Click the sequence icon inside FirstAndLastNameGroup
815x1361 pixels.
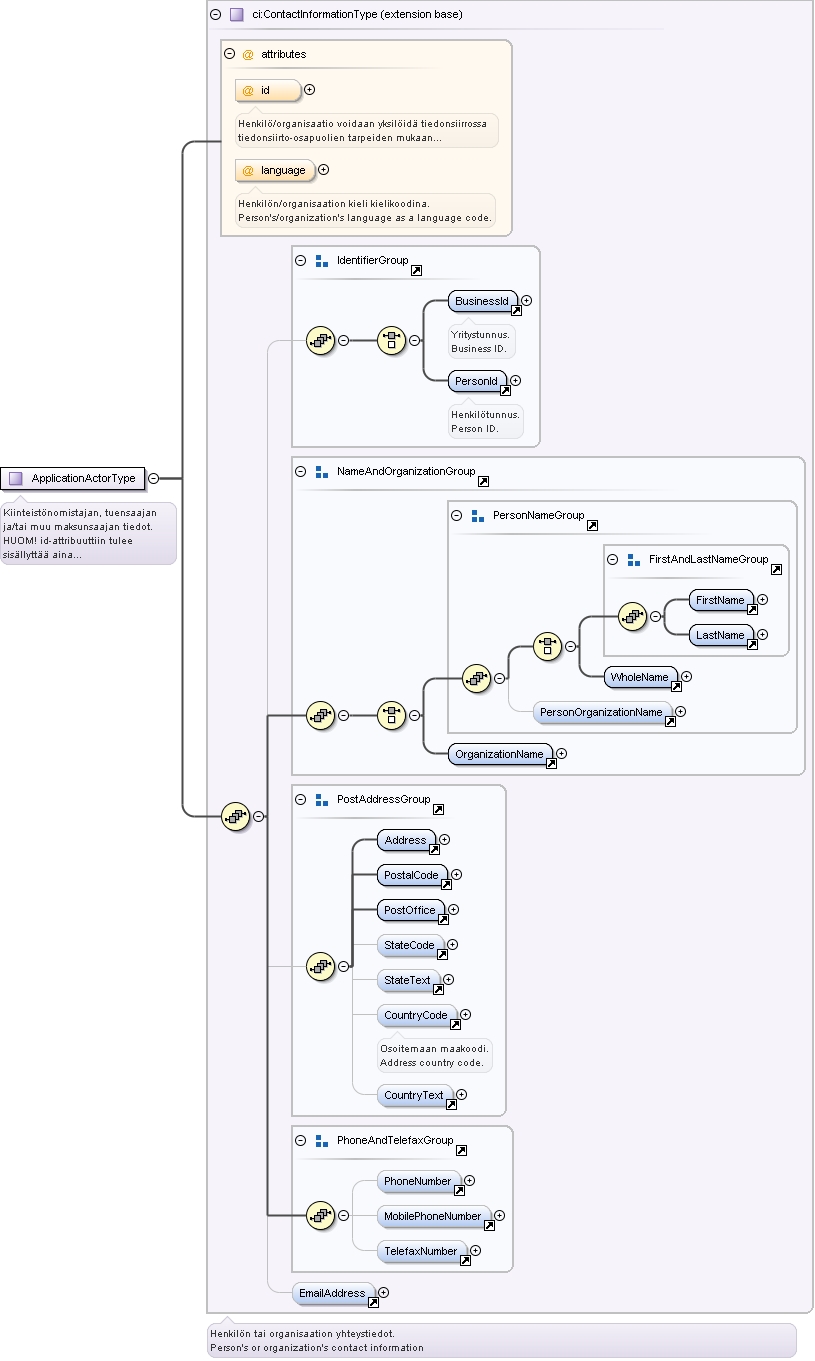click(x=633, y=616)
